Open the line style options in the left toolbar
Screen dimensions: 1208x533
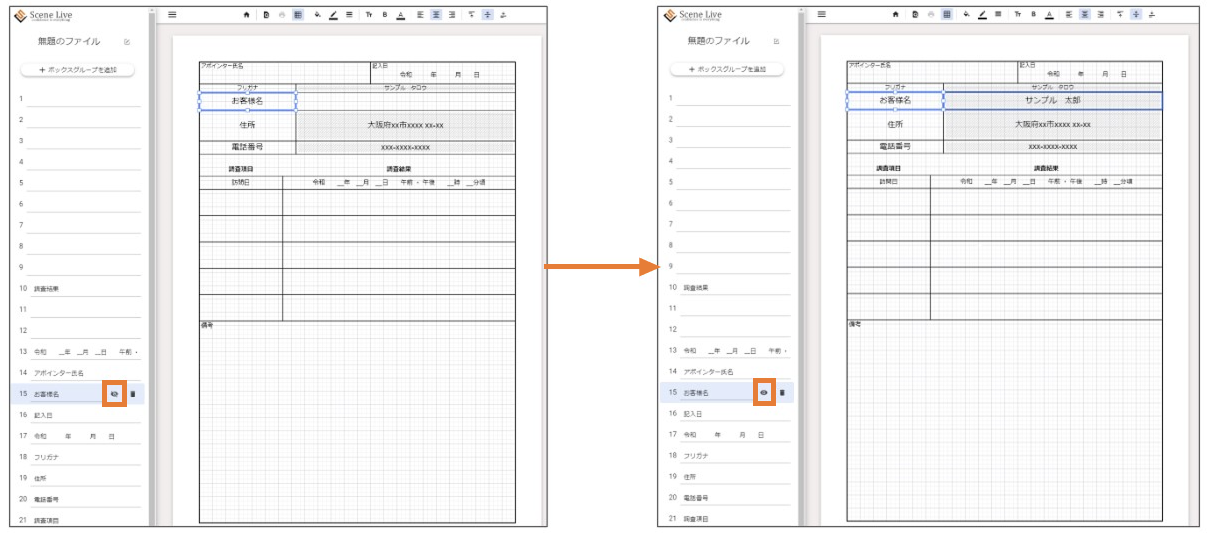[349, 15]
